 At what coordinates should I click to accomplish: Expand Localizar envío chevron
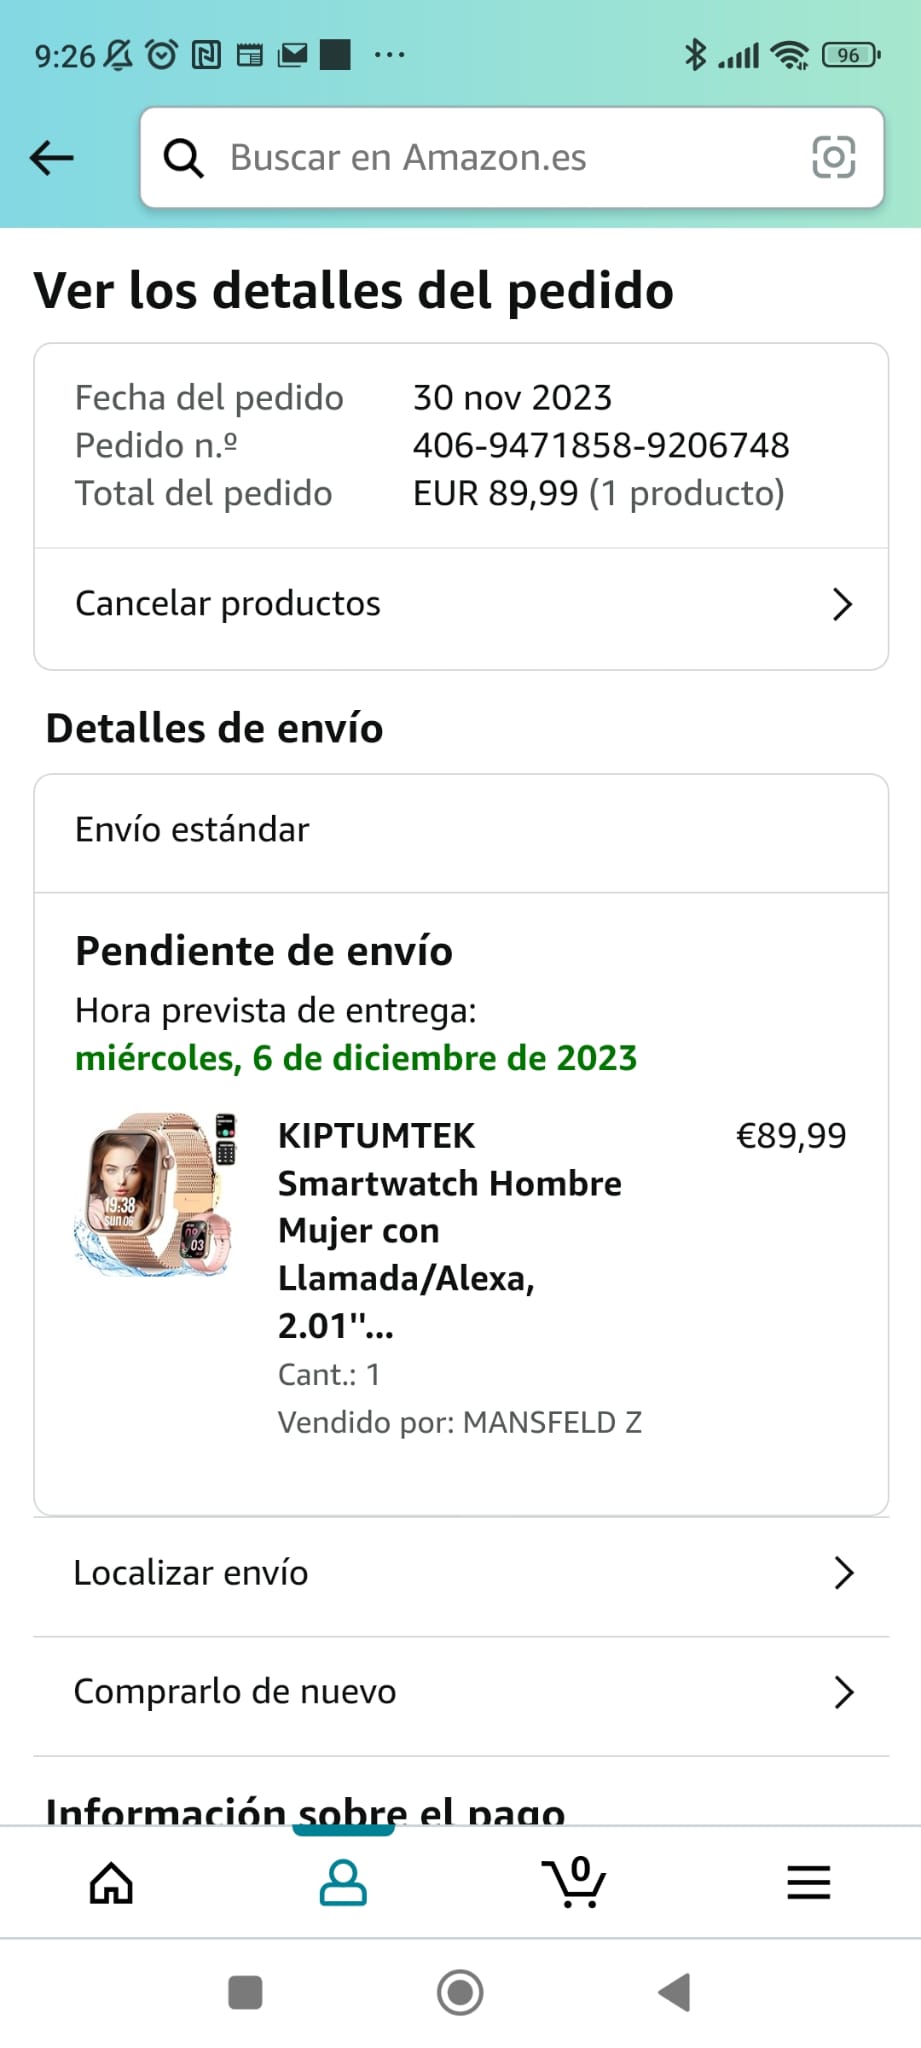[844, 1573]
